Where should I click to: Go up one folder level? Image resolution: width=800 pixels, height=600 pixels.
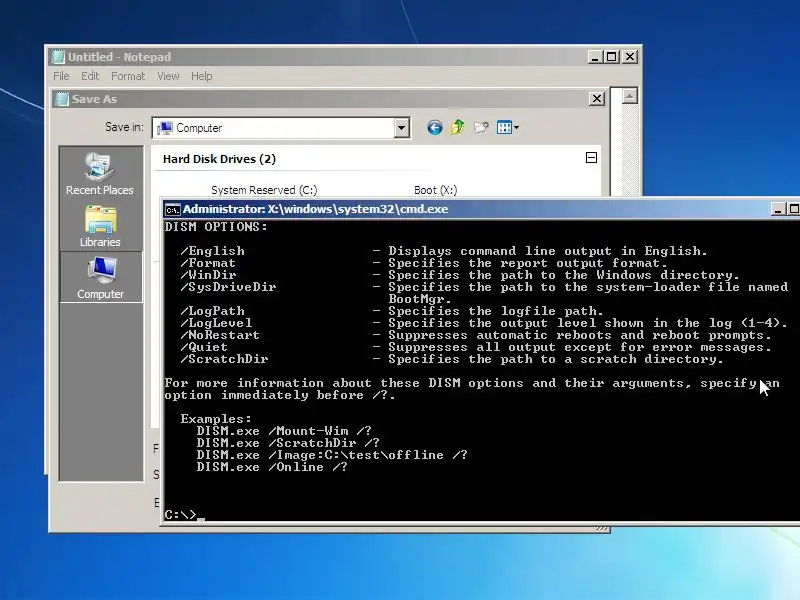458,127
